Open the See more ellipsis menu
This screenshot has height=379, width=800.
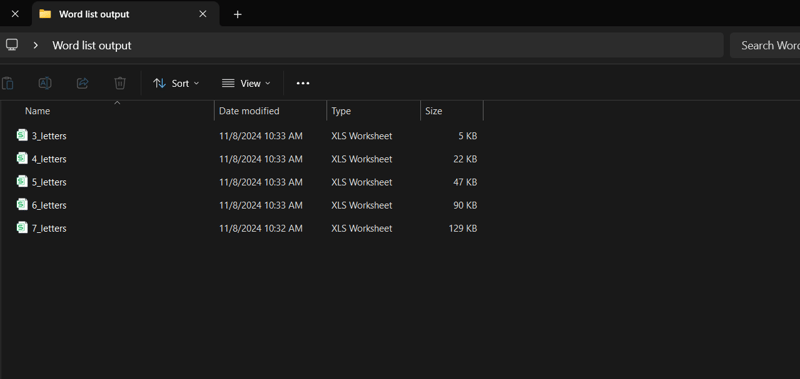coord(303,83)
